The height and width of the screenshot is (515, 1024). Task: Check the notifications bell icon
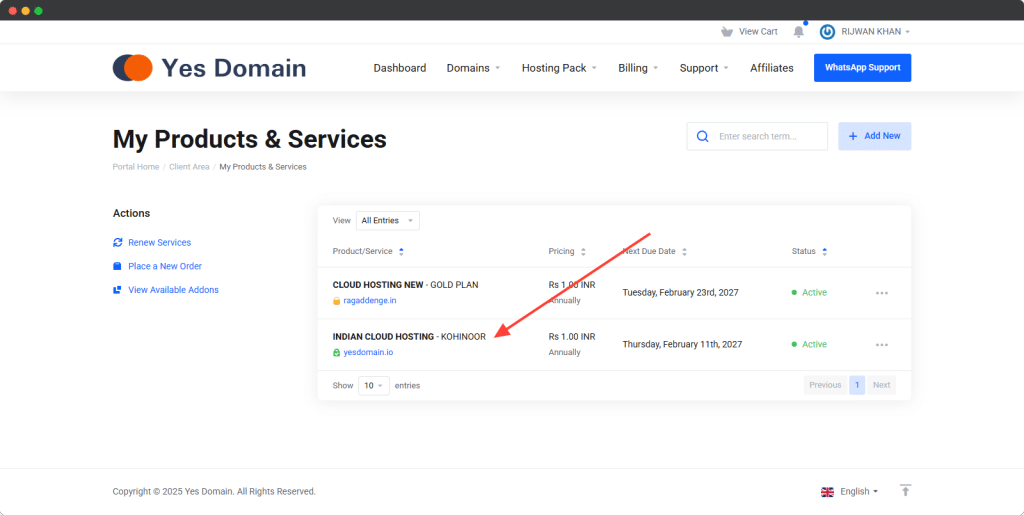tap(799, 31)
